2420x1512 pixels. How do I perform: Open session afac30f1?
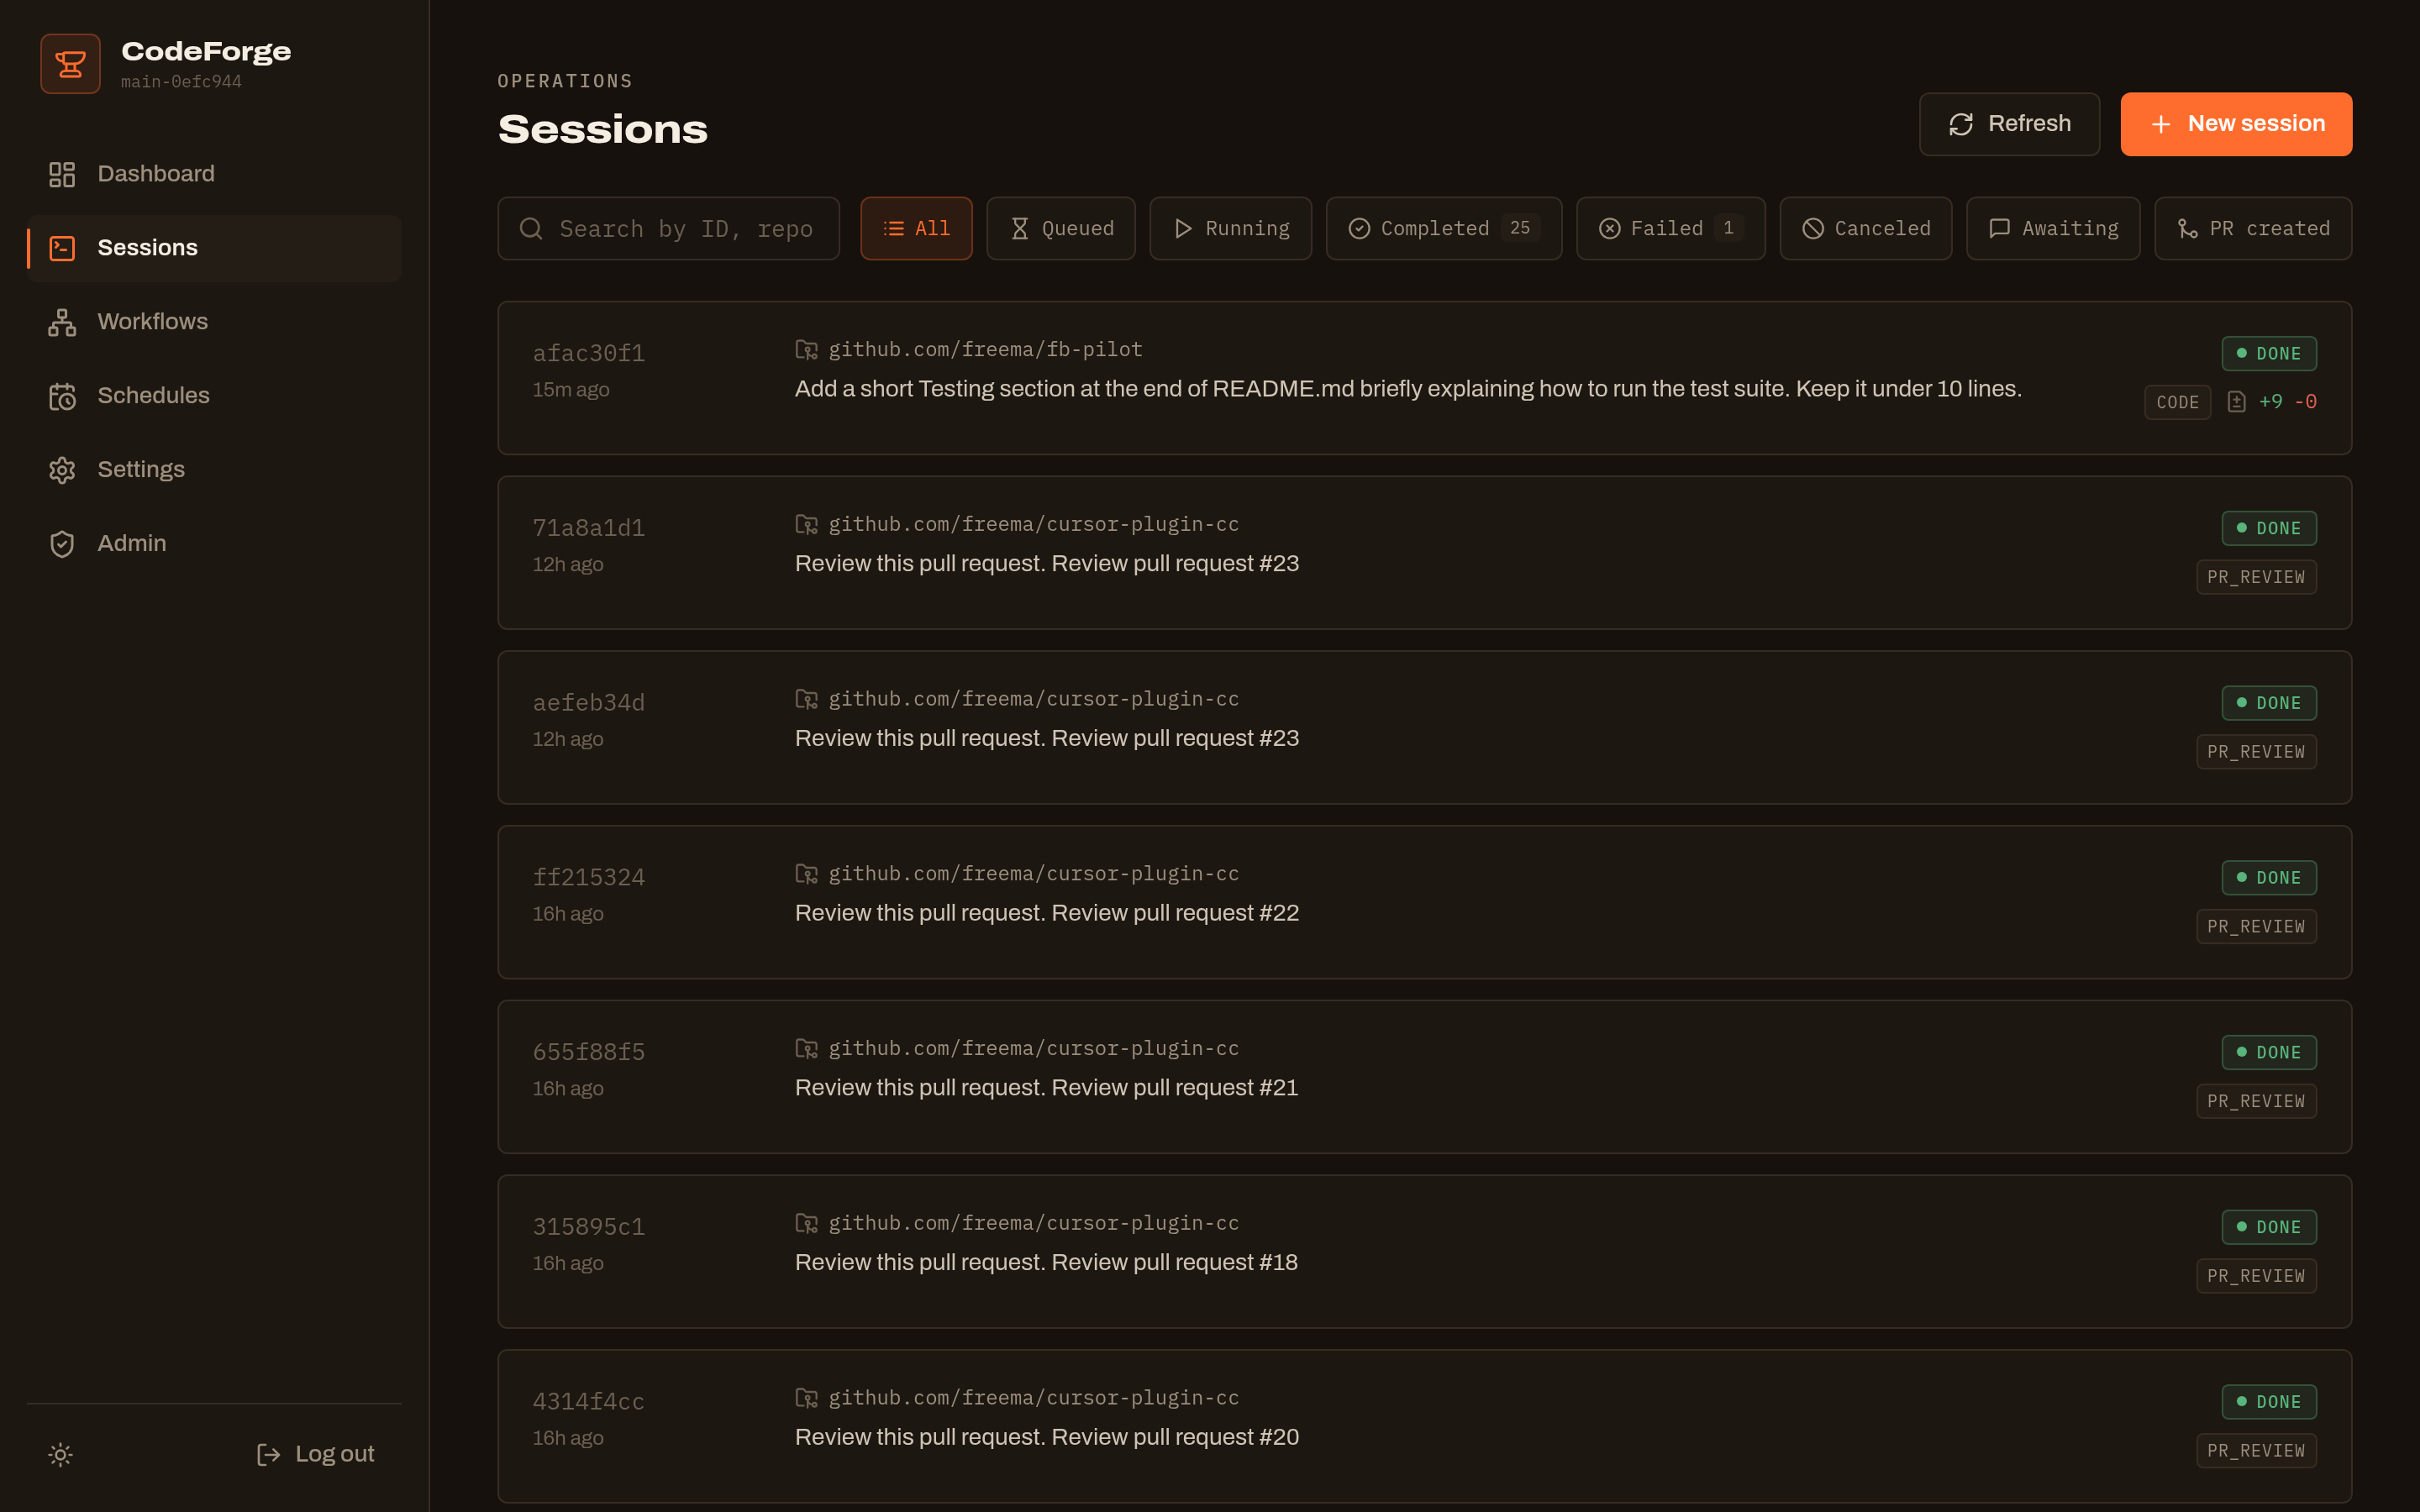(x=1424, y=378)
